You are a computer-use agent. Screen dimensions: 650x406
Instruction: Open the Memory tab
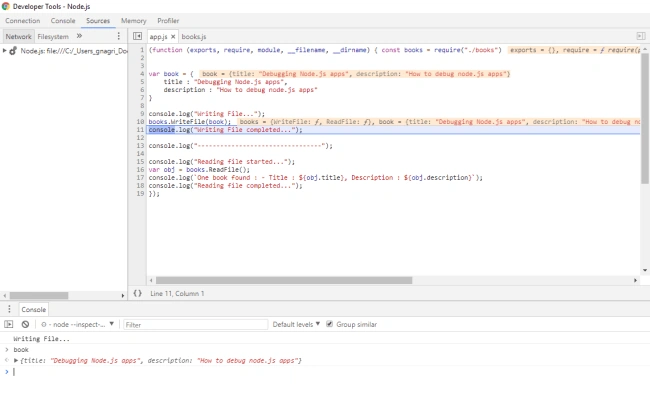point(133,21)
